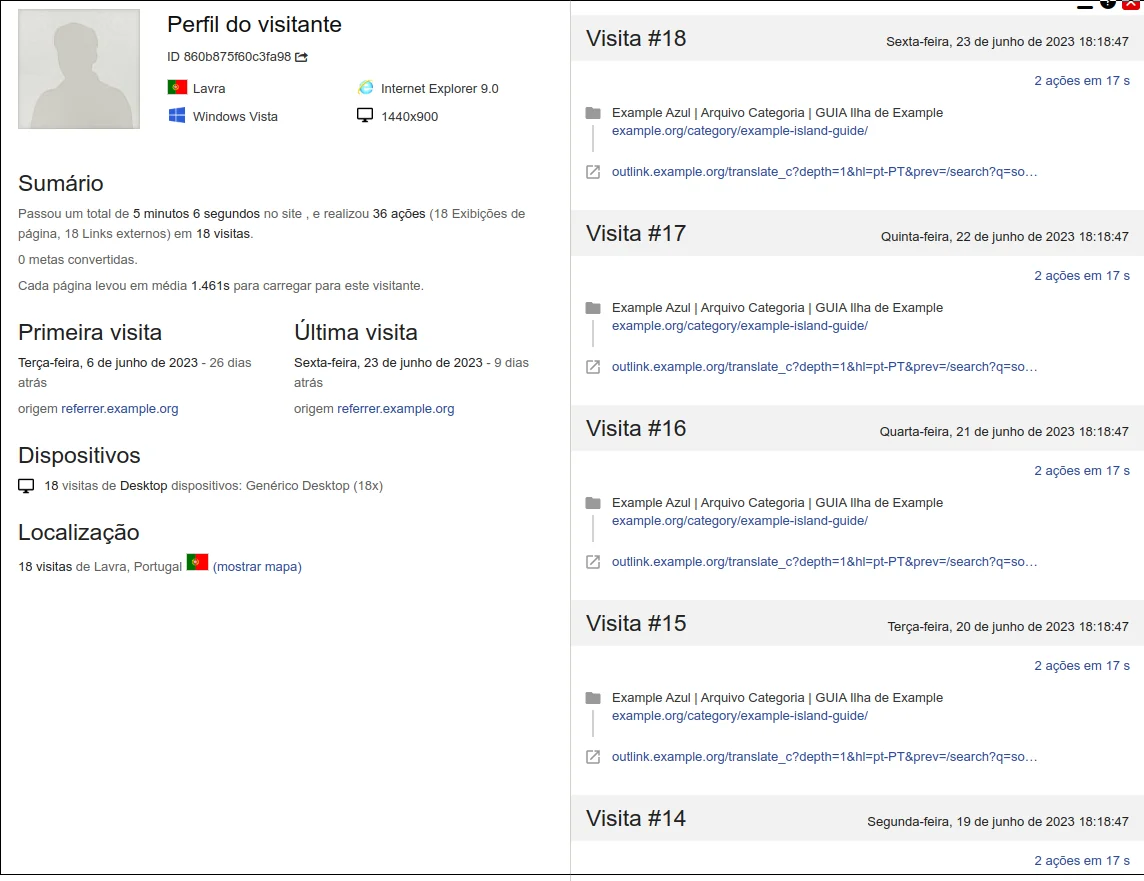Click the outlink icon in Visita #17
Screen dimensions: 1144x881
(593, 367)
